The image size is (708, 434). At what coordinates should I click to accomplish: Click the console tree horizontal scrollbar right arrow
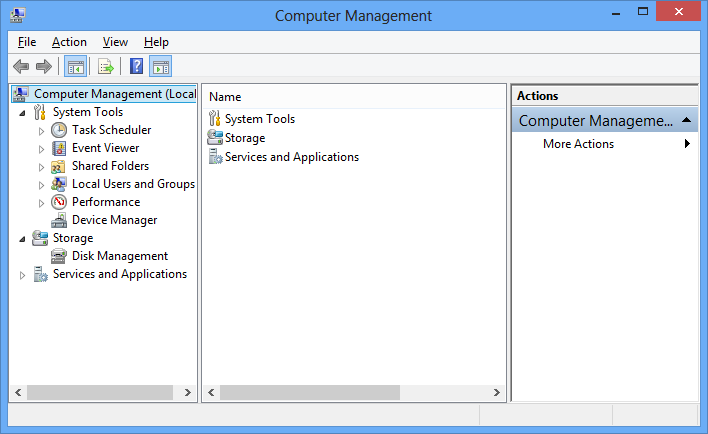click(189, 393)
